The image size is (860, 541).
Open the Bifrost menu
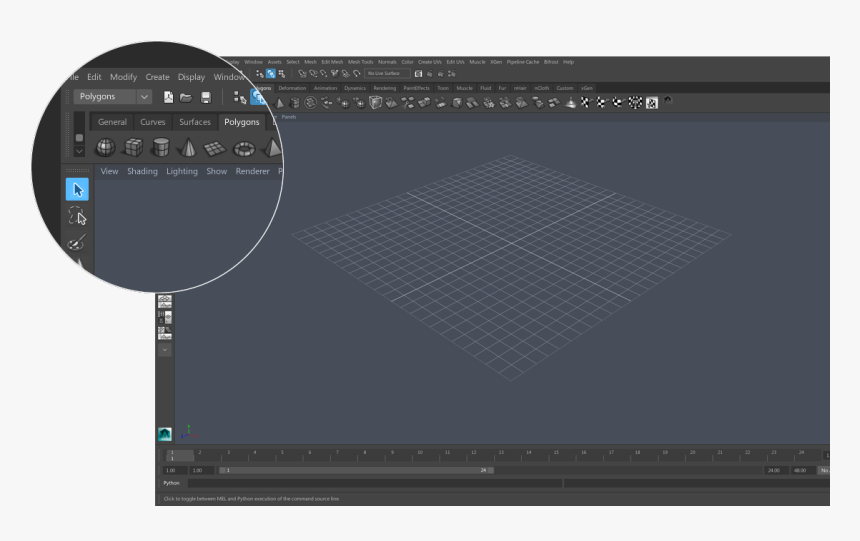551,62
